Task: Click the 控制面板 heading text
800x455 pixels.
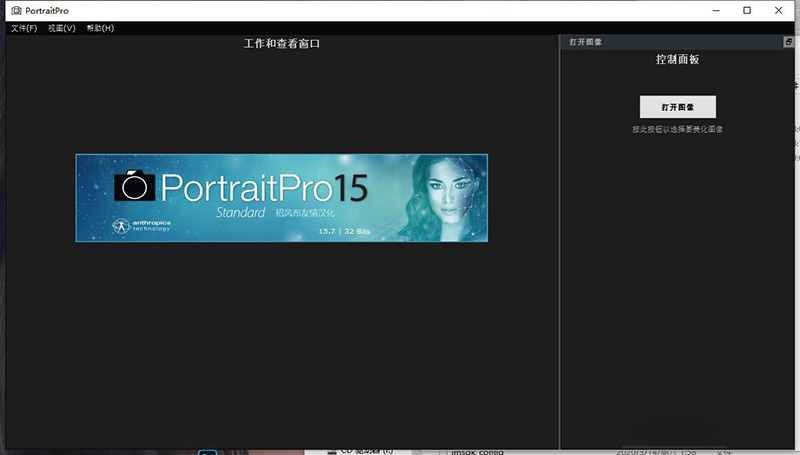Action: tap(677, 59)
